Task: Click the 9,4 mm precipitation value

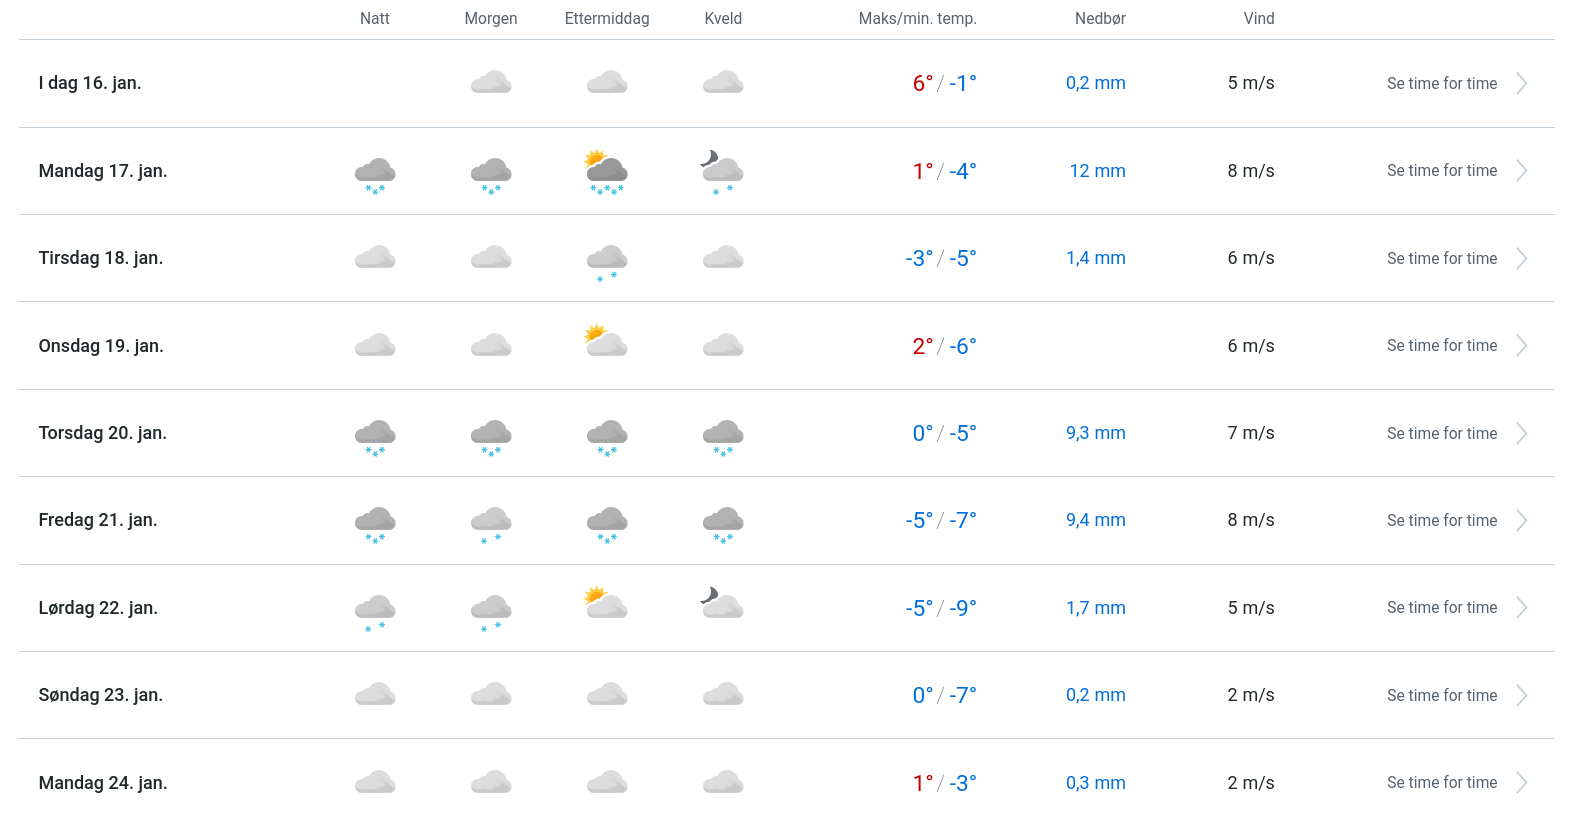Action: [x=1095, y=520]
